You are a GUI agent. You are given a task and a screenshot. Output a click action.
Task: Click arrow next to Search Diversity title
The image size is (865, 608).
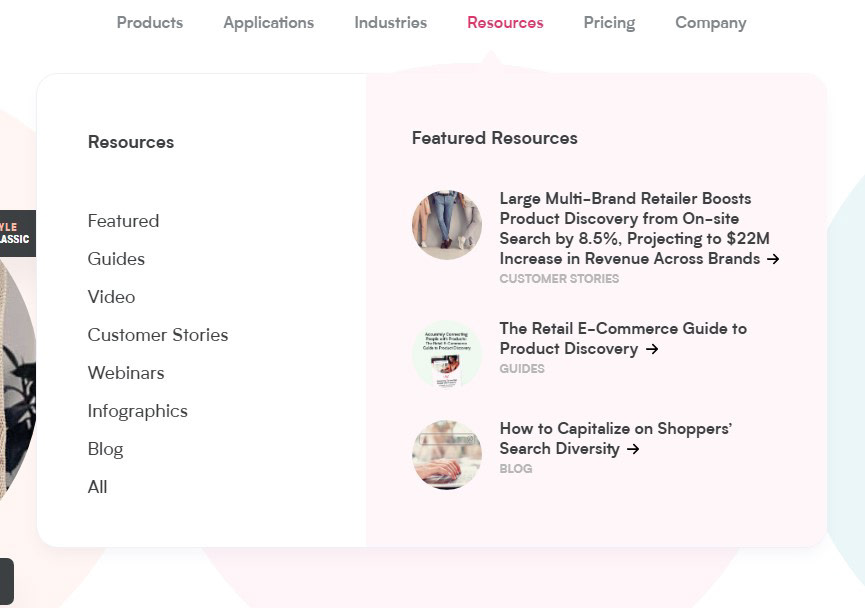tap(633, 449)
